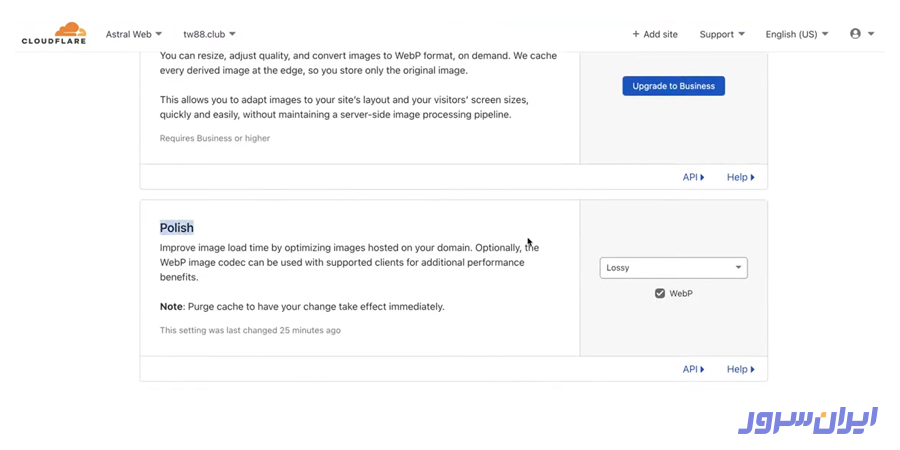Screen dimensions: 900x450
Task: Open the English (US) language menu
Action: tap(797, 34)
